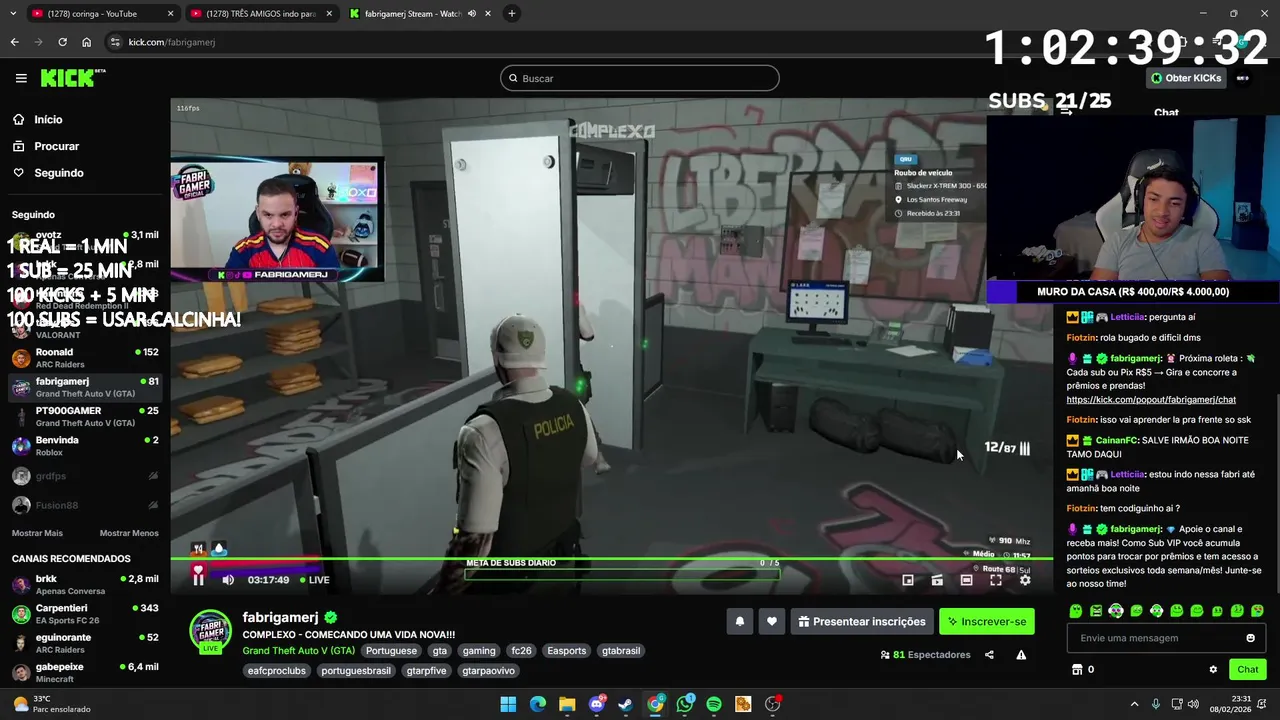Viewport: 1280px width, 720px height.
Task: Mute the stream volume speaker icon
Action: pos(228,580)
